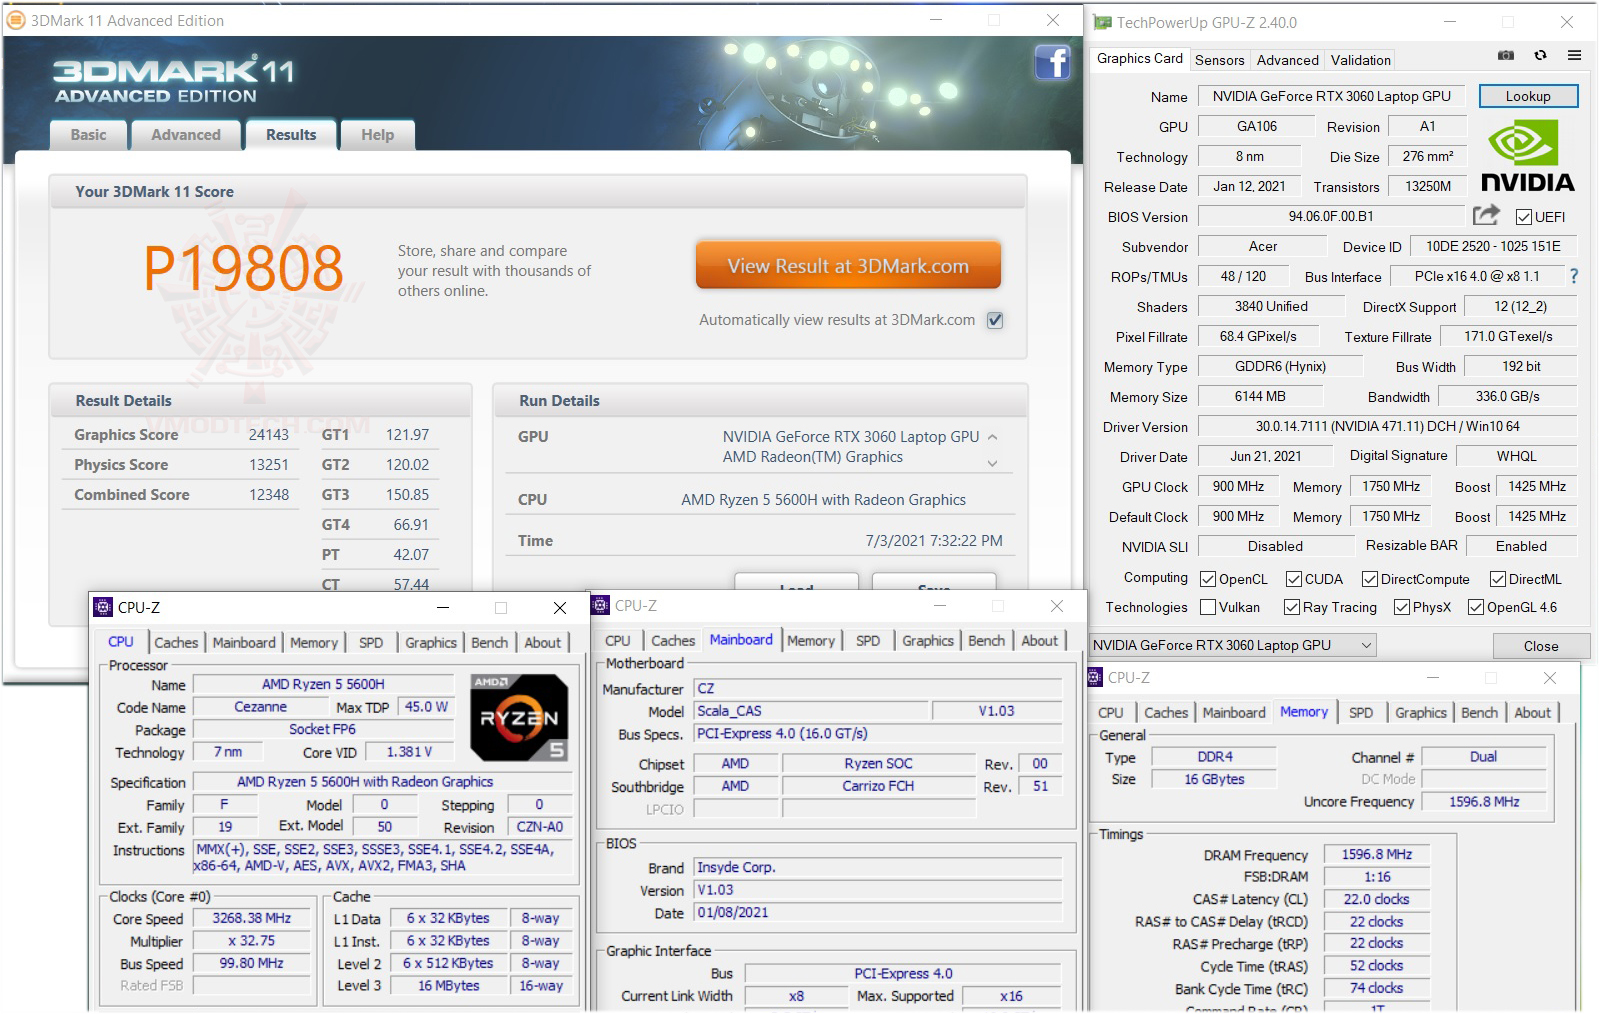1599x1014 pixels.
Task: Toggle the DirectCompute checkbox
Action: [1370, 579]
